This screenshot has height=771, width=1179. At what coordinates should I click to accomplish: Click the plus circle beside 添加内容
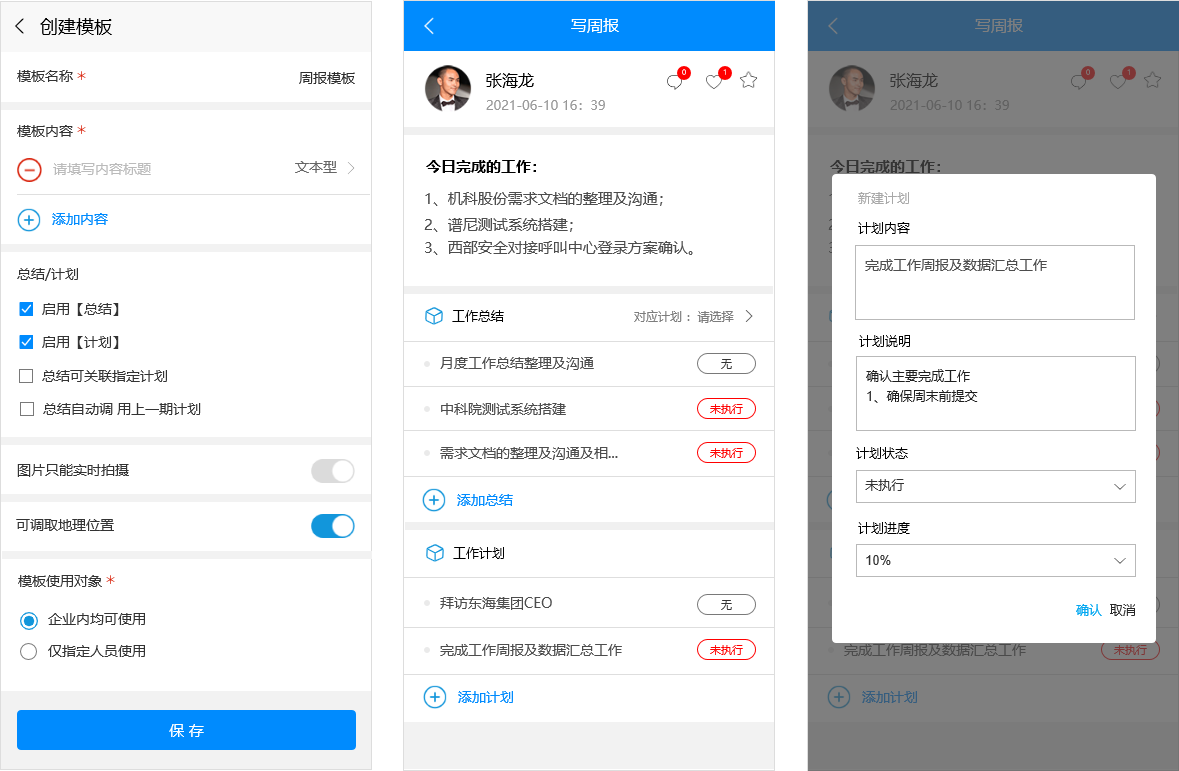pyautogui.click(x=29, y=220)
